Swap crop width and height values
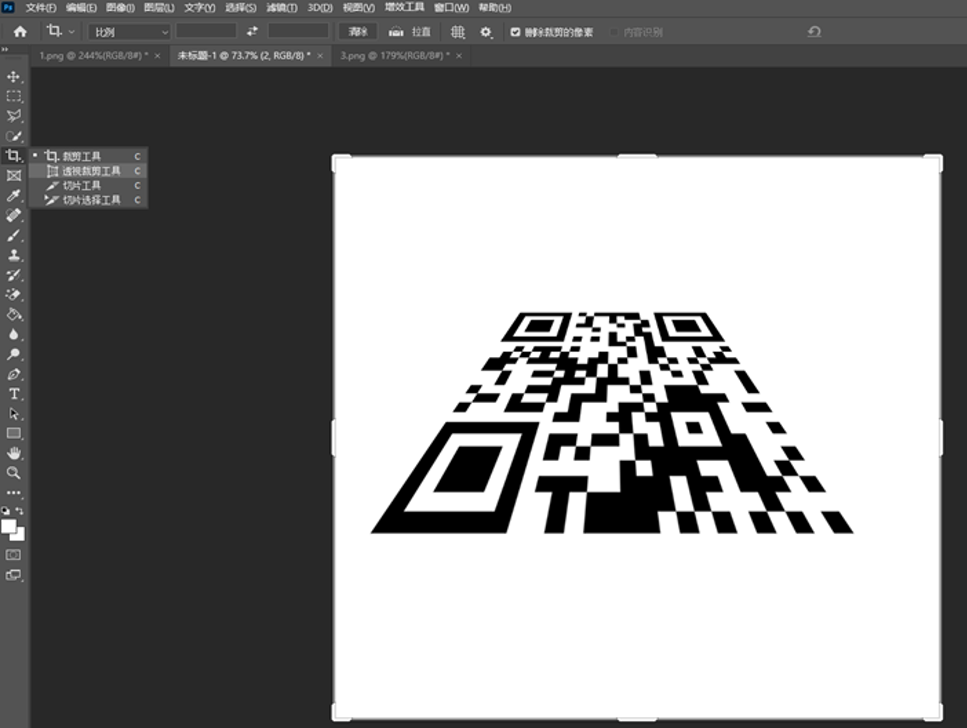Viewport: 967px width, 728px height. tap(252, 31)
